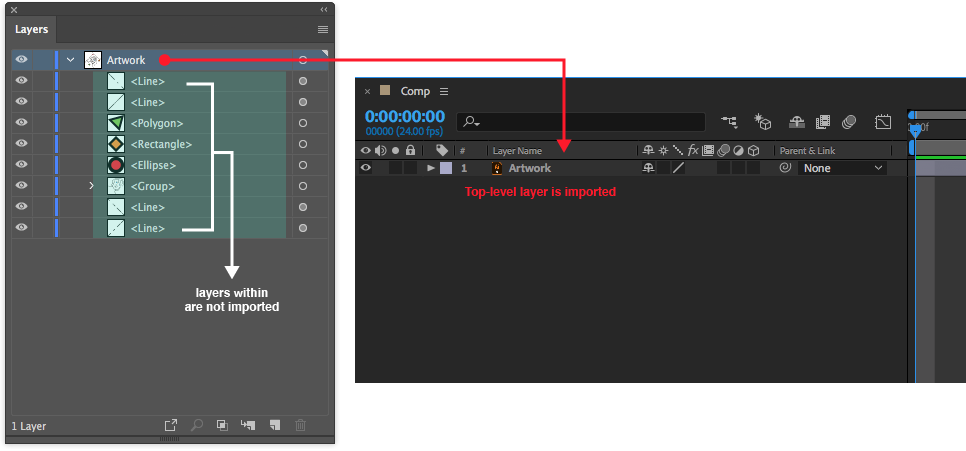The image size is (966, 451).
Task: Click the Video eye column header icon
Action: (x=365, y=150)
